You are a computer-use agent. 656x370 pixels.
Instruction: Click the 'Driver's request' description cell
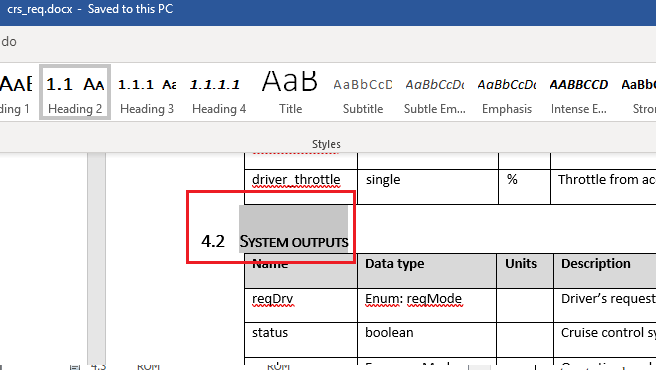click(605, 305)
